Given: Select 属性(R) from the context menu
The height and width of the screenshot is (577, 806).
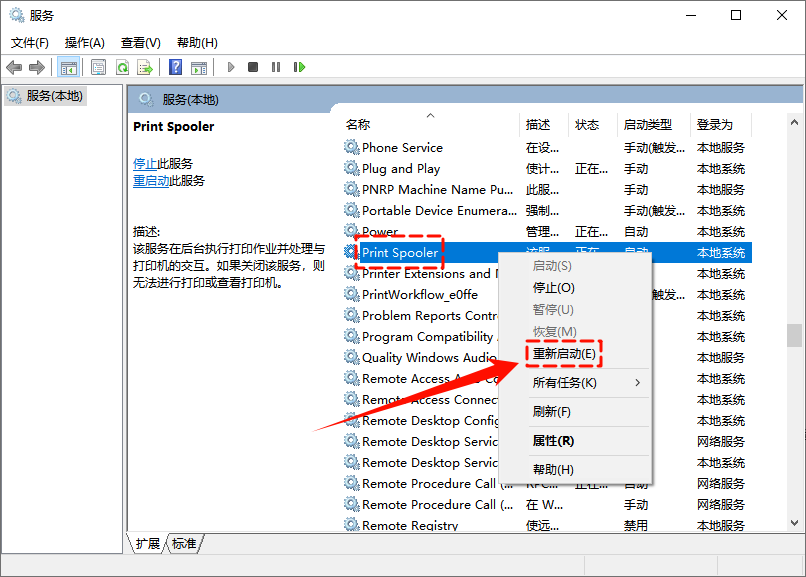Looking at the screenshot, I should point(553,441).
